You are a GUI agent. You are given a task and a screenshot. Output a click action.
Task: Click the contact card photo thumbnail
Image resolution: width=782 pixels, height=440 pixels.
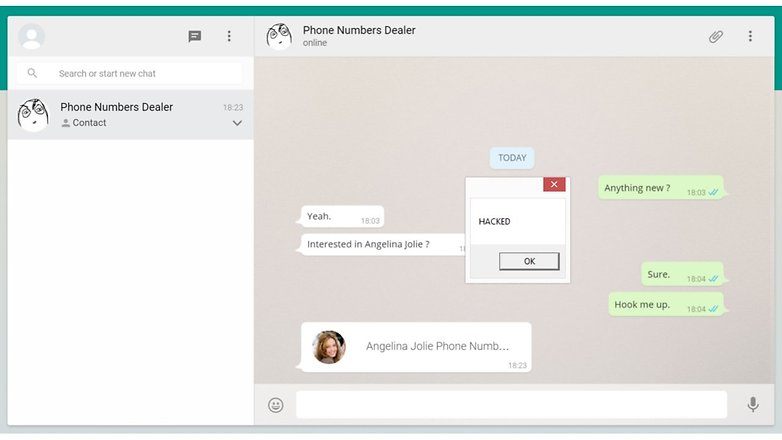click(x=329, y=347)
